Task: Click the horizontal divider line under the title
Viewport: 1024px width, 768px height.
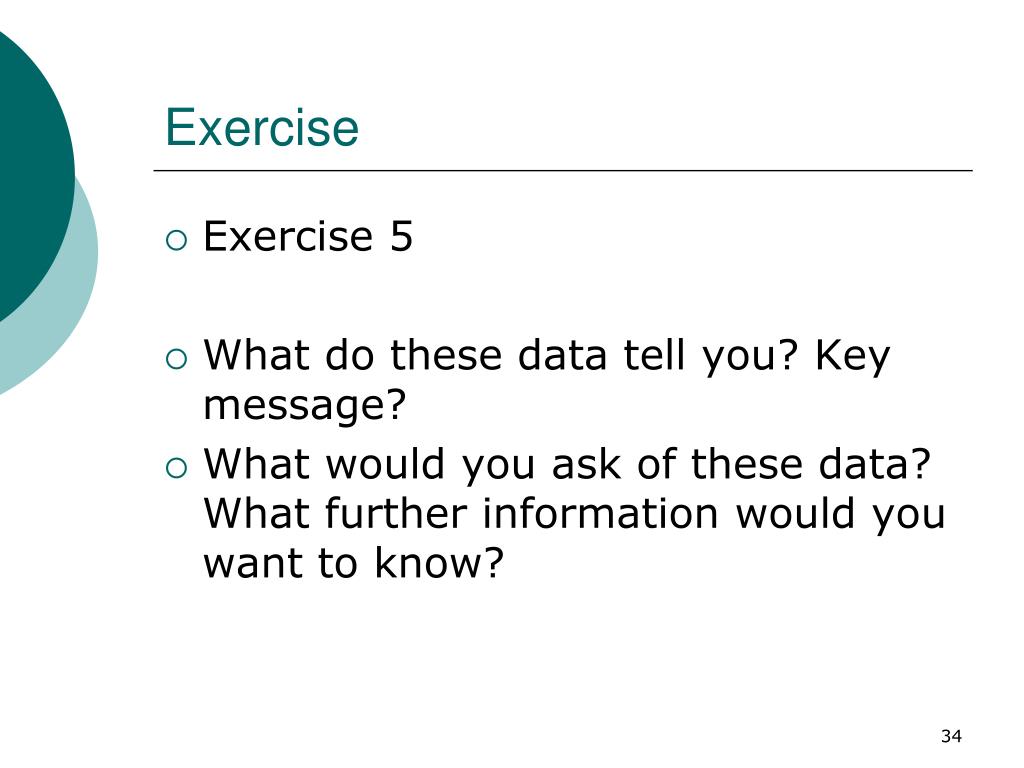Action: point(563,170)
